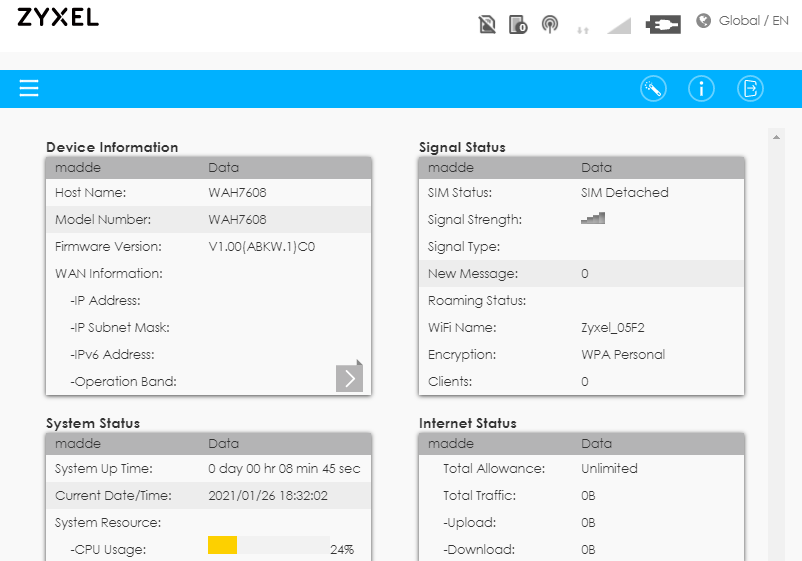Click the Current Date/Time row
Viewport: 802px width, 561px height.
pos(208,496)
